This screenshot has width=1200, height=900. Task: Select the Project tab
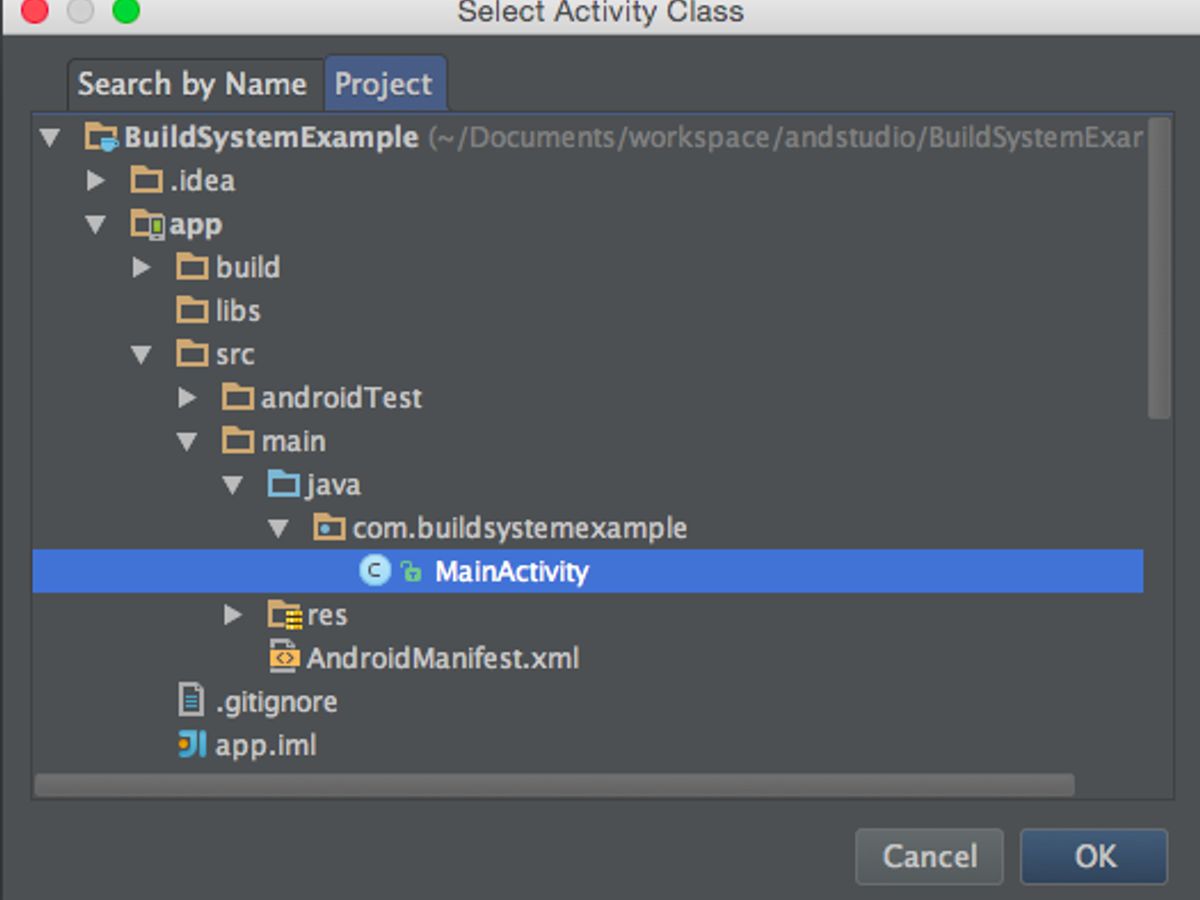[384, 84]
